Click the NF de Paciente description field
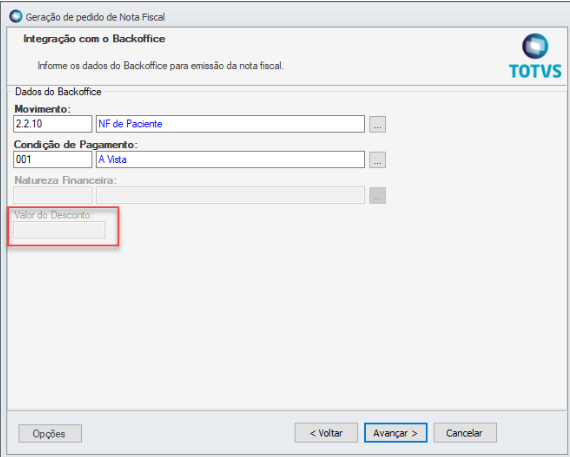Image resolution: width=570 pixels, height=457 pixels. tap(230, 124)
